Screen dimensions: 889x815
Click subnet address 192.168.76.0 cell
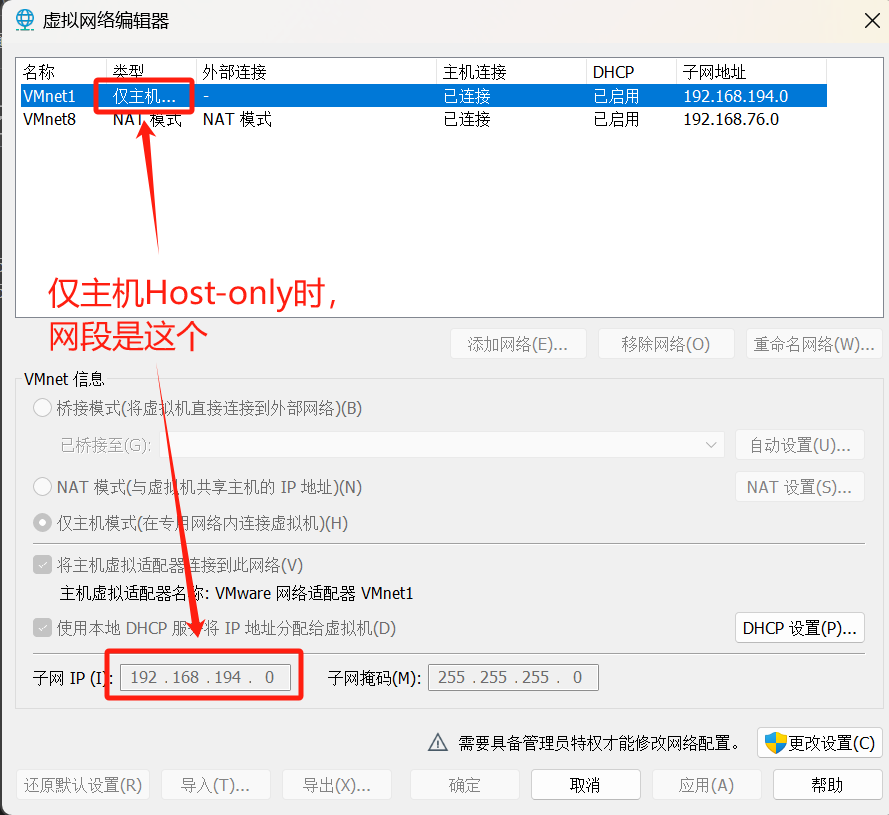point(731,119)
